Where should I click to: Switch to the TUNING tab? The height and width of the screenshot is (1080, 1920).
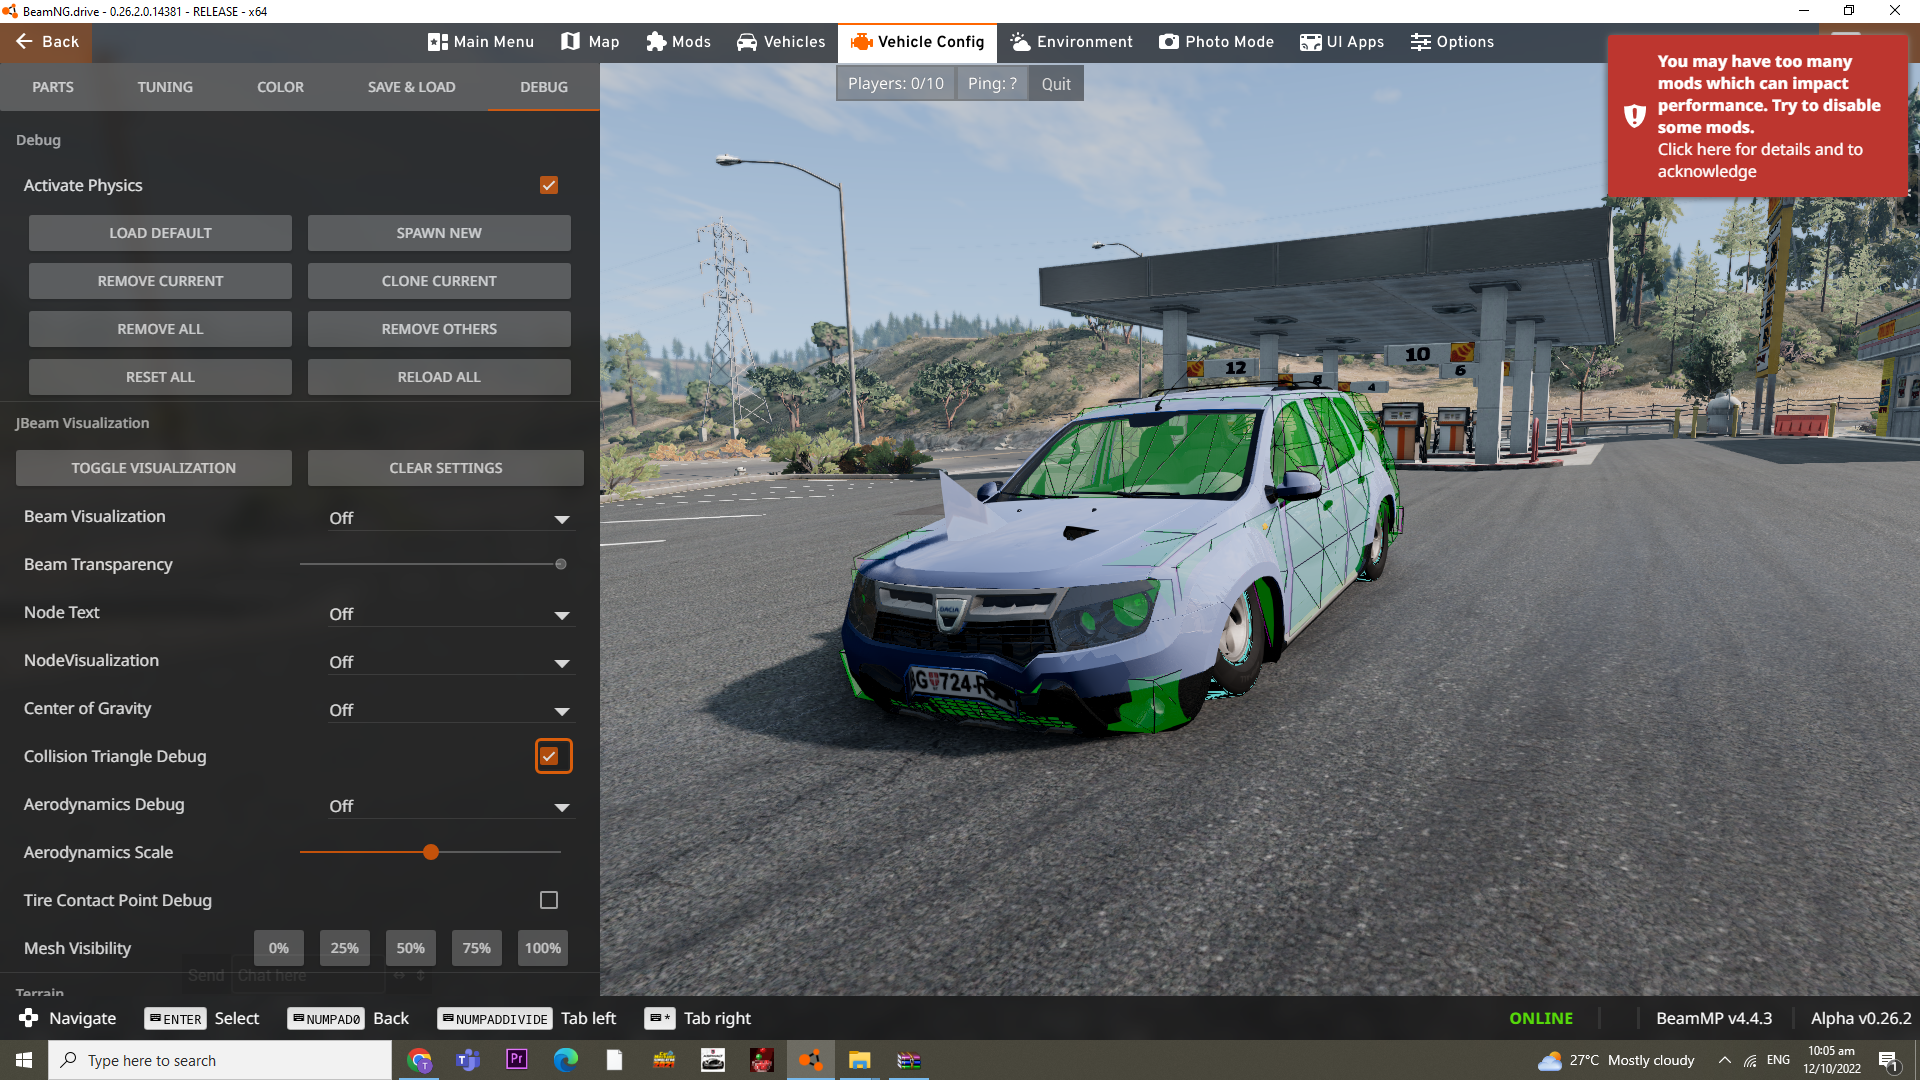(x=165, y=87)
